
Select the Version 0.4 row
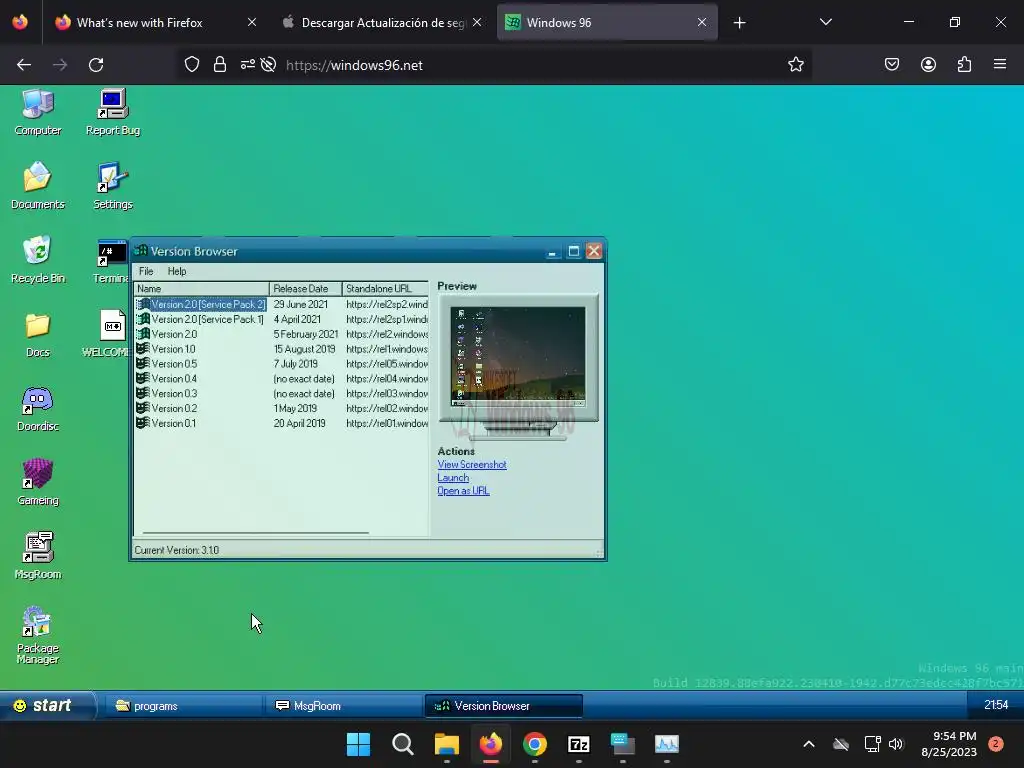click(x=281, y=379)
